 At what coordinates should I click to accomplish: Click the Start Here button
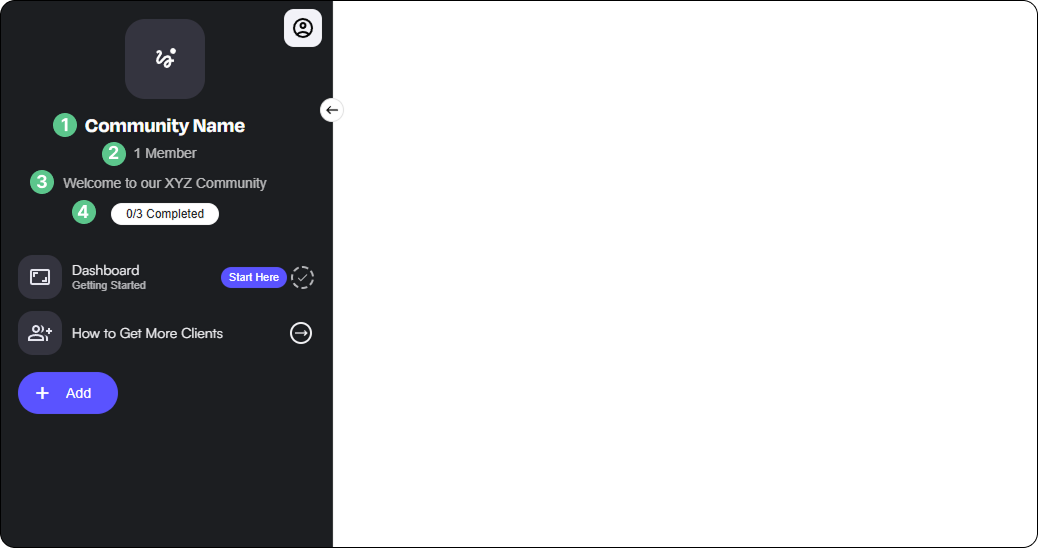pos(254,277)
